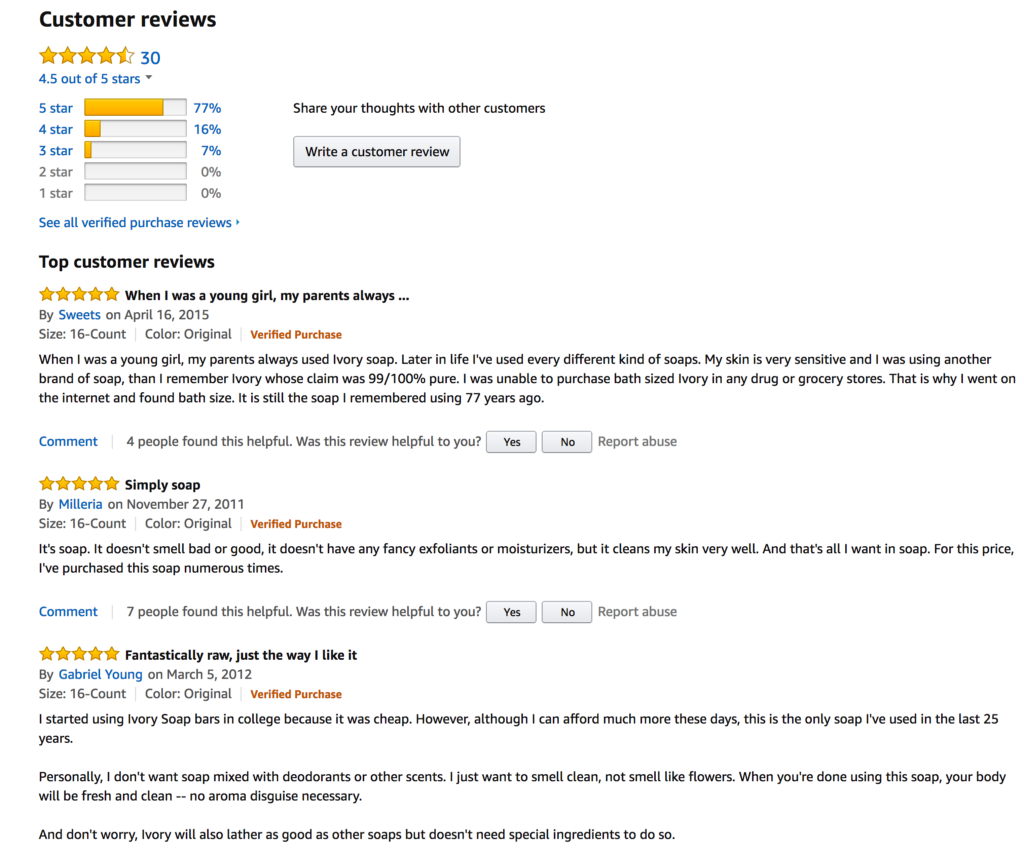Click the Write a customer review button
The height and width of the screenshot is (857, 1024).
[x=376, y=152]
